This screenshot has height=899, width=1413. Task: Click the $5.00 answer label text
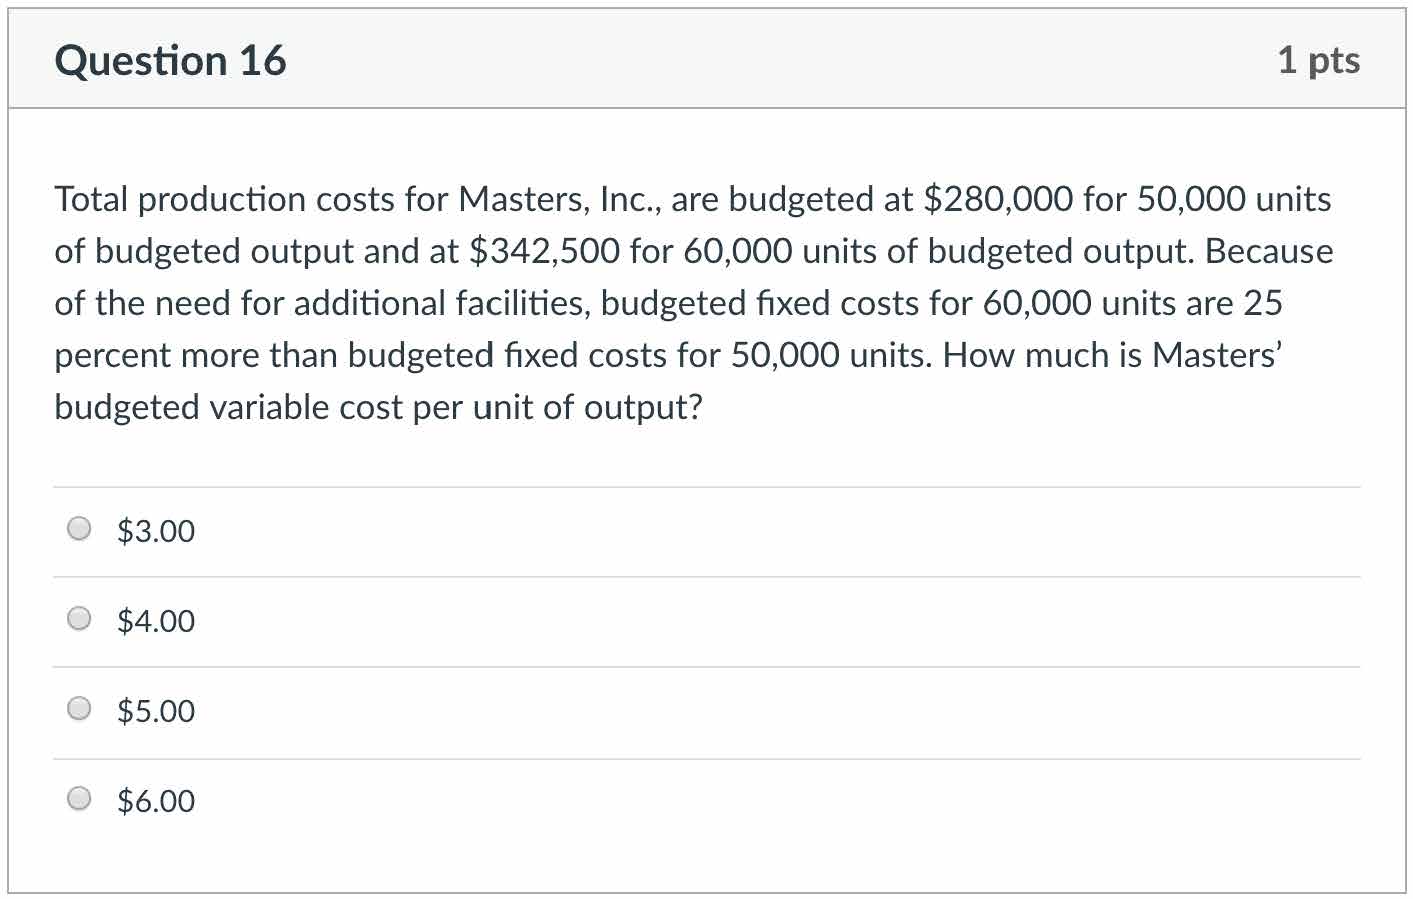point(156,711)
